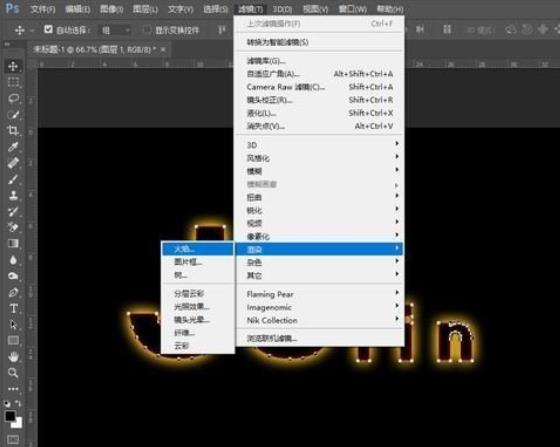
Task: Select the Move tool in the toolbox
Action: click(13, 66)
